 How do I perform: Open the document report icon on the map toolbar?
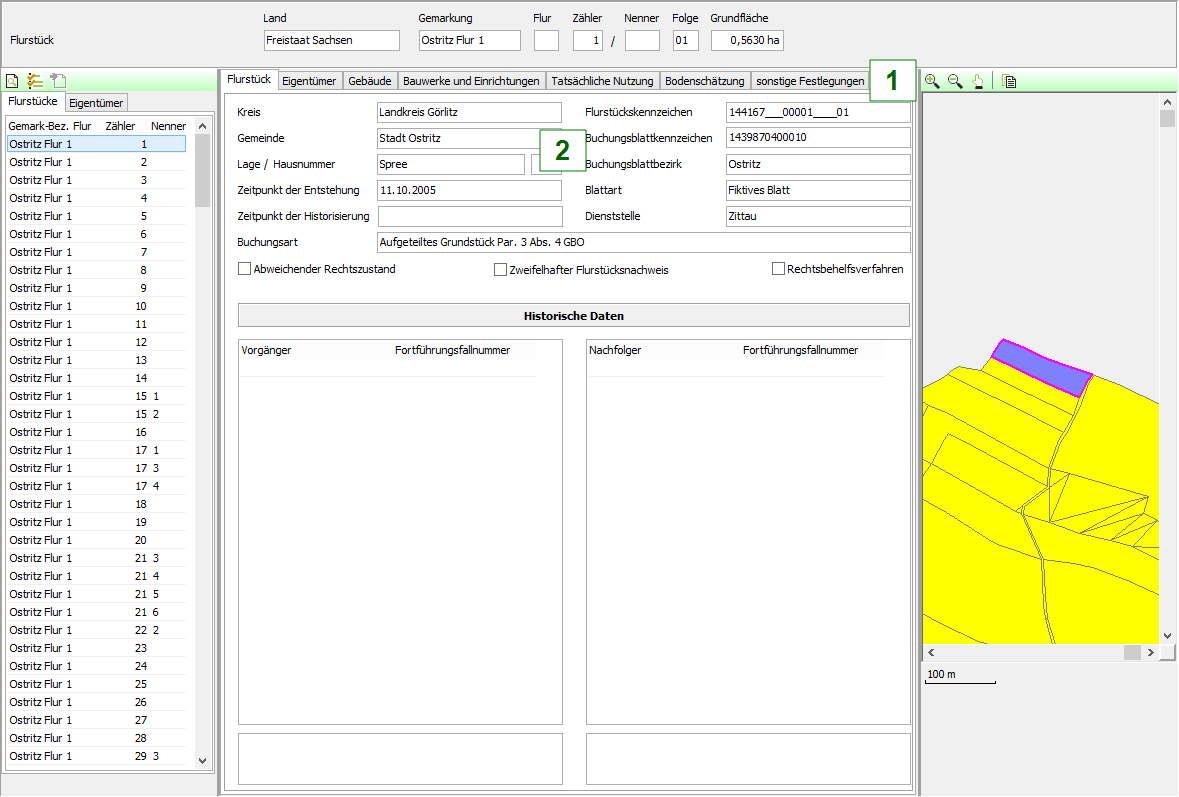click(x=1009, y=80)
